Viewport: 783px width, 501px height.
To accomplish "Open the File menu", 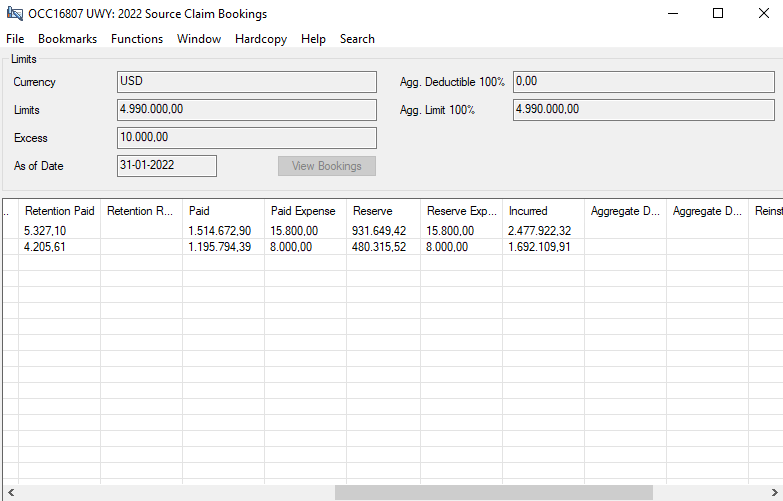I will (x=15, y=39).
